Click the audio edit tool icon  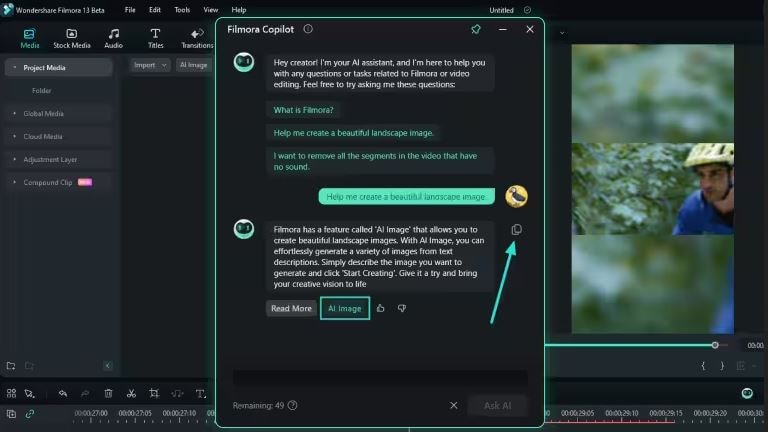pos(177,393)
